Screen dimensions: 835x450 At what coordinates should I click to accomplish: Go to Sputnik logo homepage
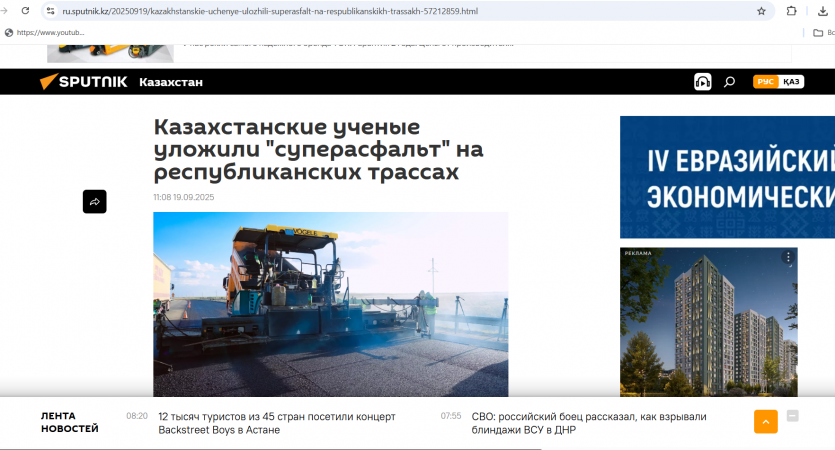(x=84, y=81)
